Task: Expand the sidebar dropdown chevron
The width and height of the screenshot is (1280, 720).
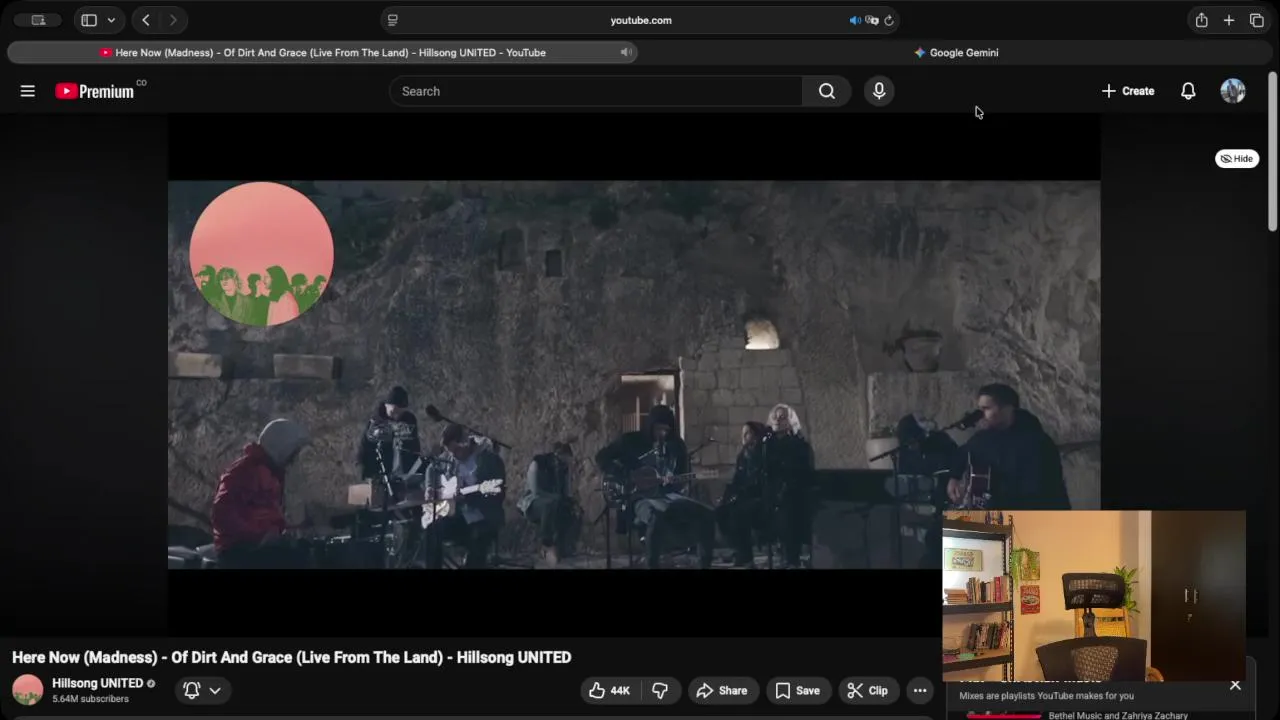Action: (111, 20)
